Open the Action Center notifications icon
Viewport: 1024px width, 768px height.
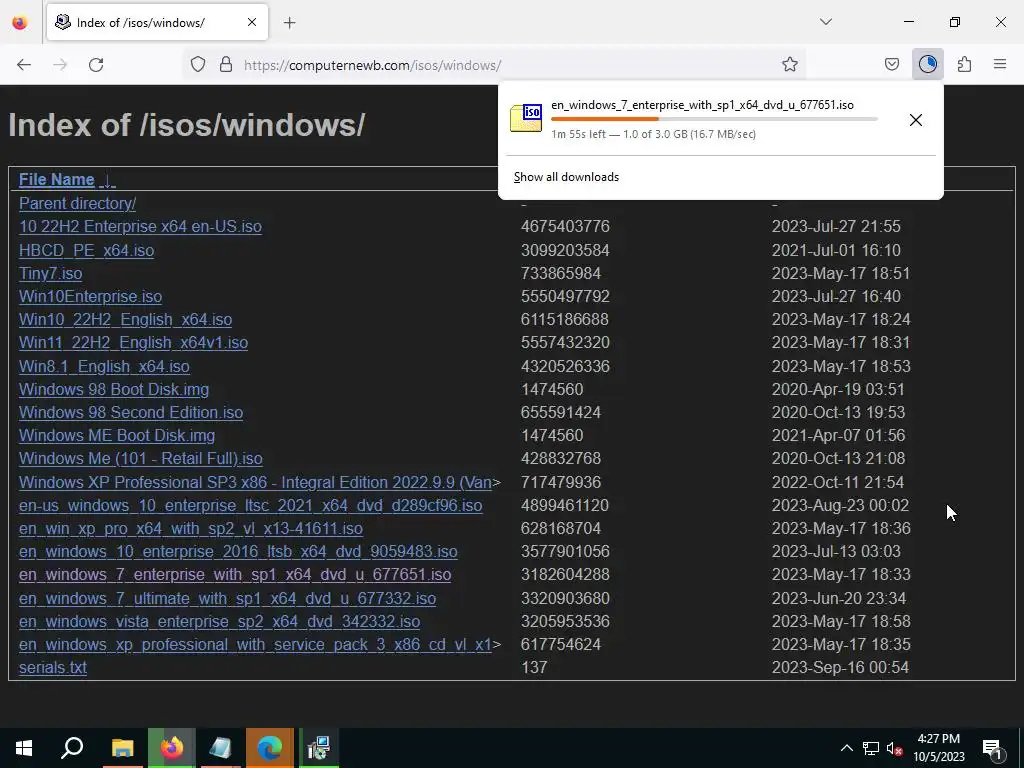point(992,748)
